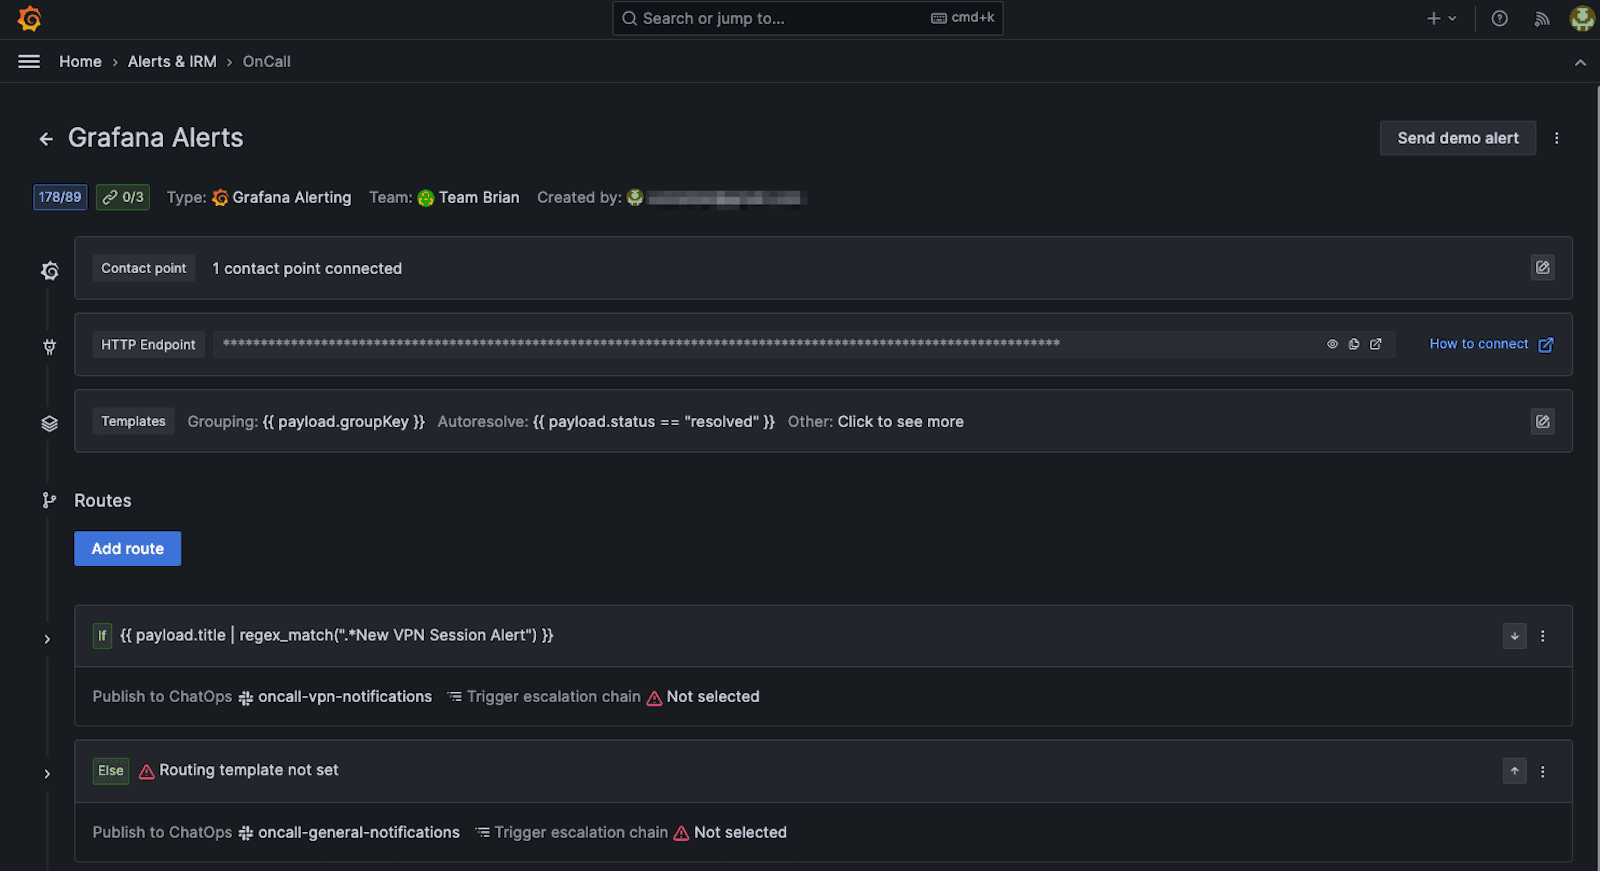
Task: Click the Else tag
Action: tap(111, 770)
